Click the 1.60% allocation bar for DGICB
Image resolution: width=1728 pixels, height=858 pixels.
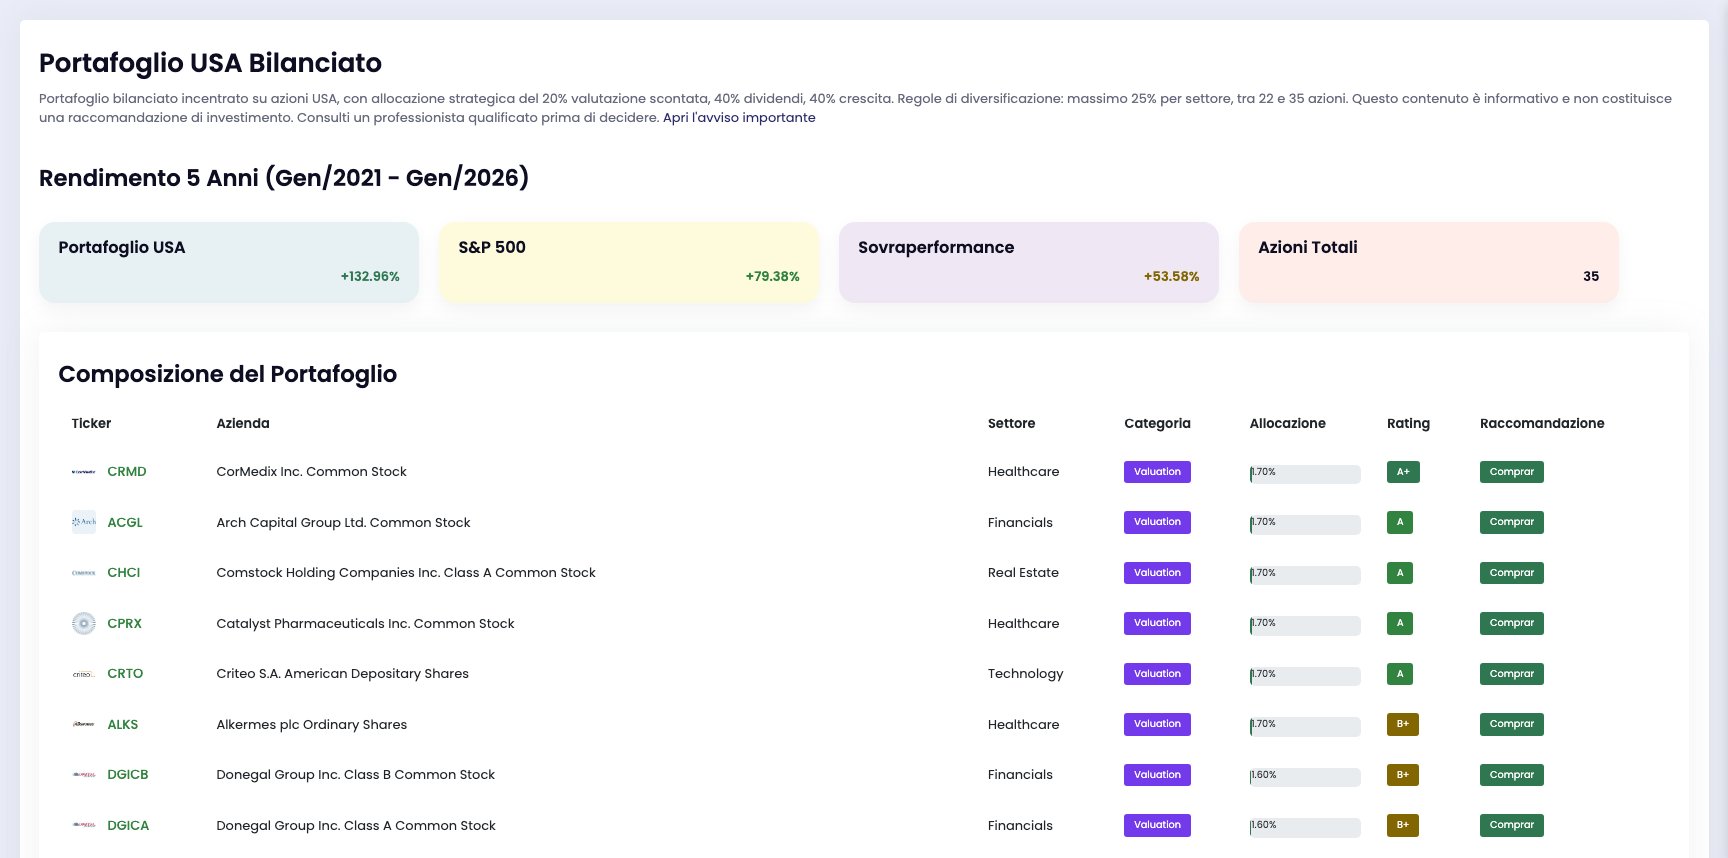(x=1305, y=777)
